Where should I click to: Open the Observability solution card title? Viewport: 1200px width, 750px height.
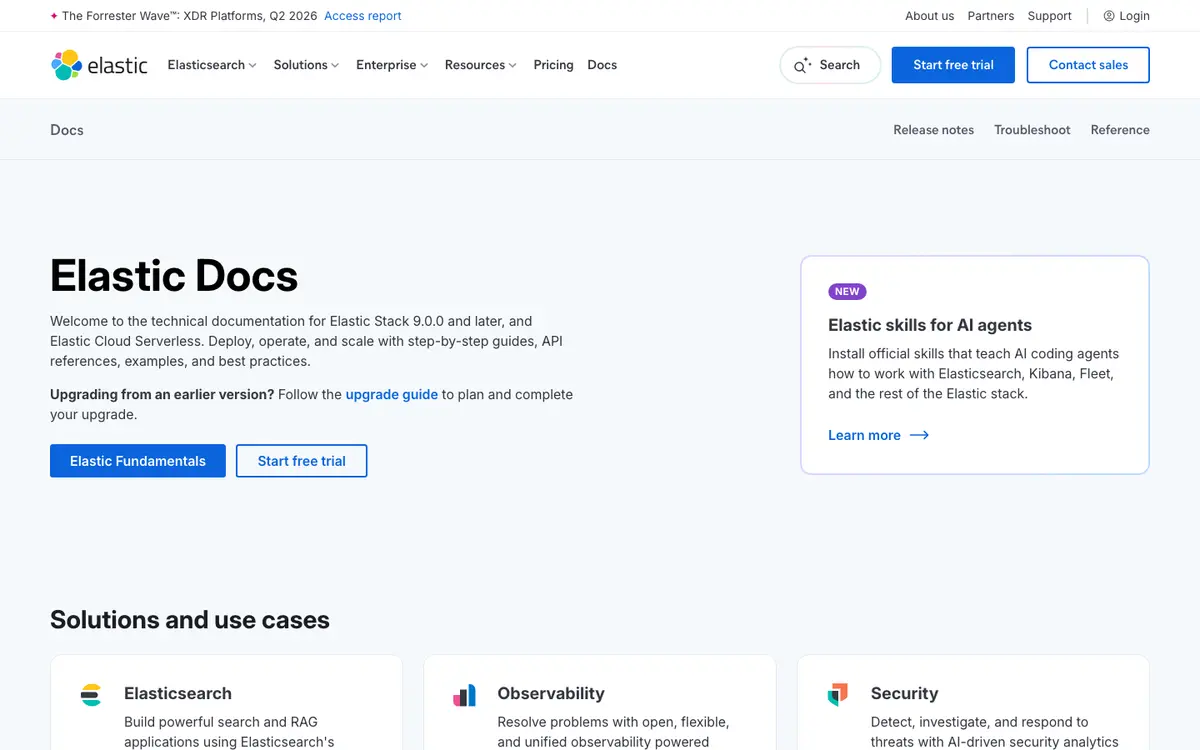(551, 693)
